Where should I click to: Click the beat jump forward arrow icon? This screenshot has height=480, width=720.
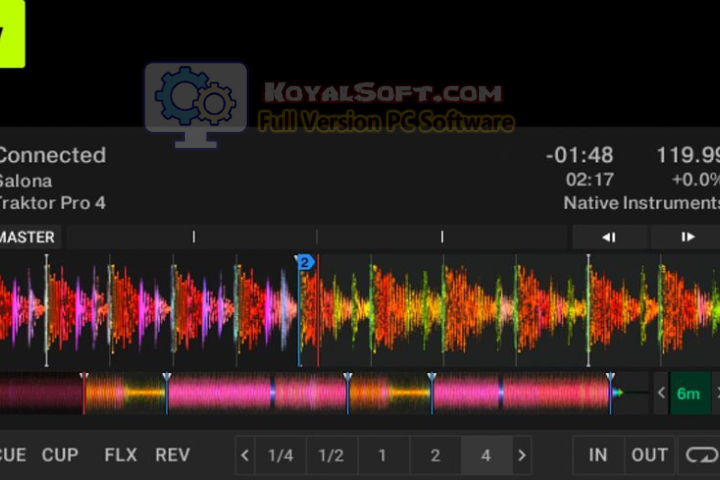687,237
